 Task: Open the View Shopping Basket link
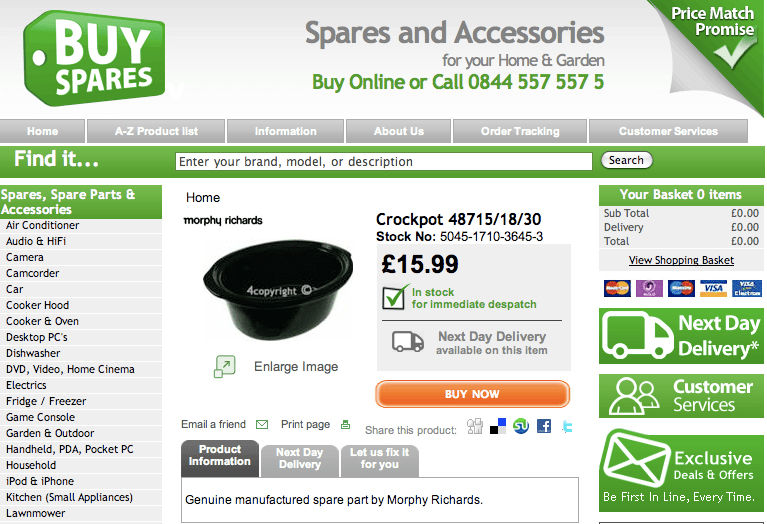681,261
